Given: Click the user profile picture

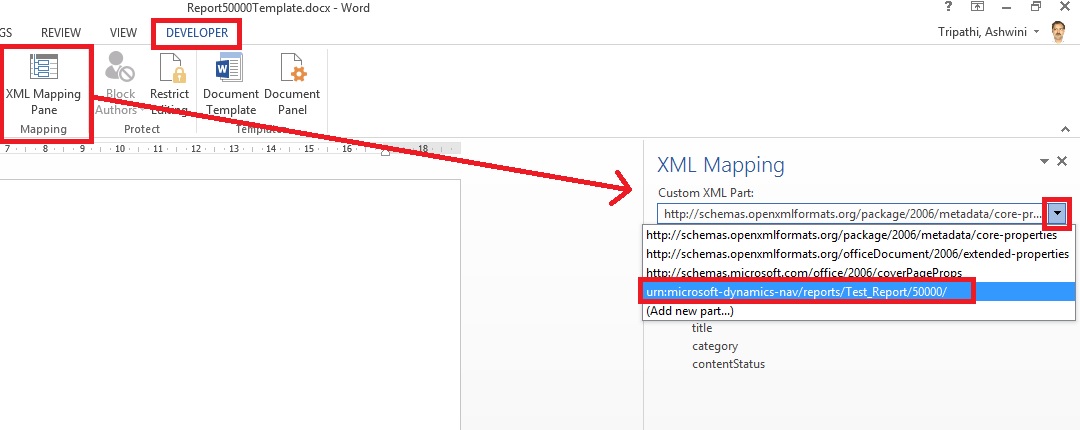Looking at the screenshot, I should pos(1058,33).
